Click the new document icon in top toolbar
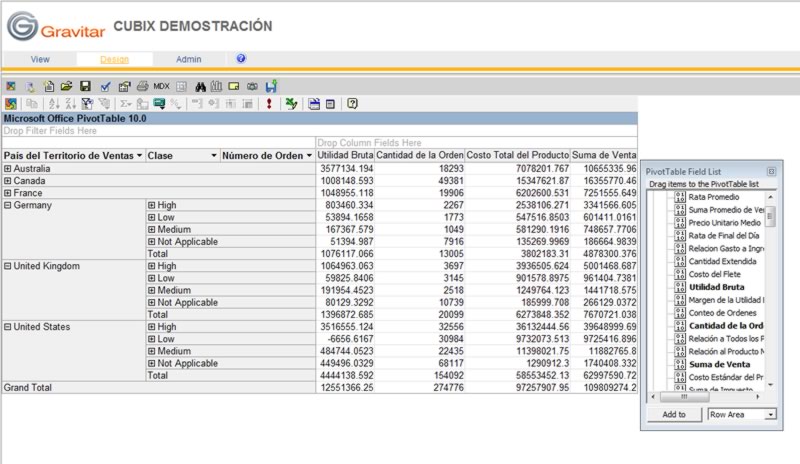Screen dimensions: 800x464 coord(48,86)
